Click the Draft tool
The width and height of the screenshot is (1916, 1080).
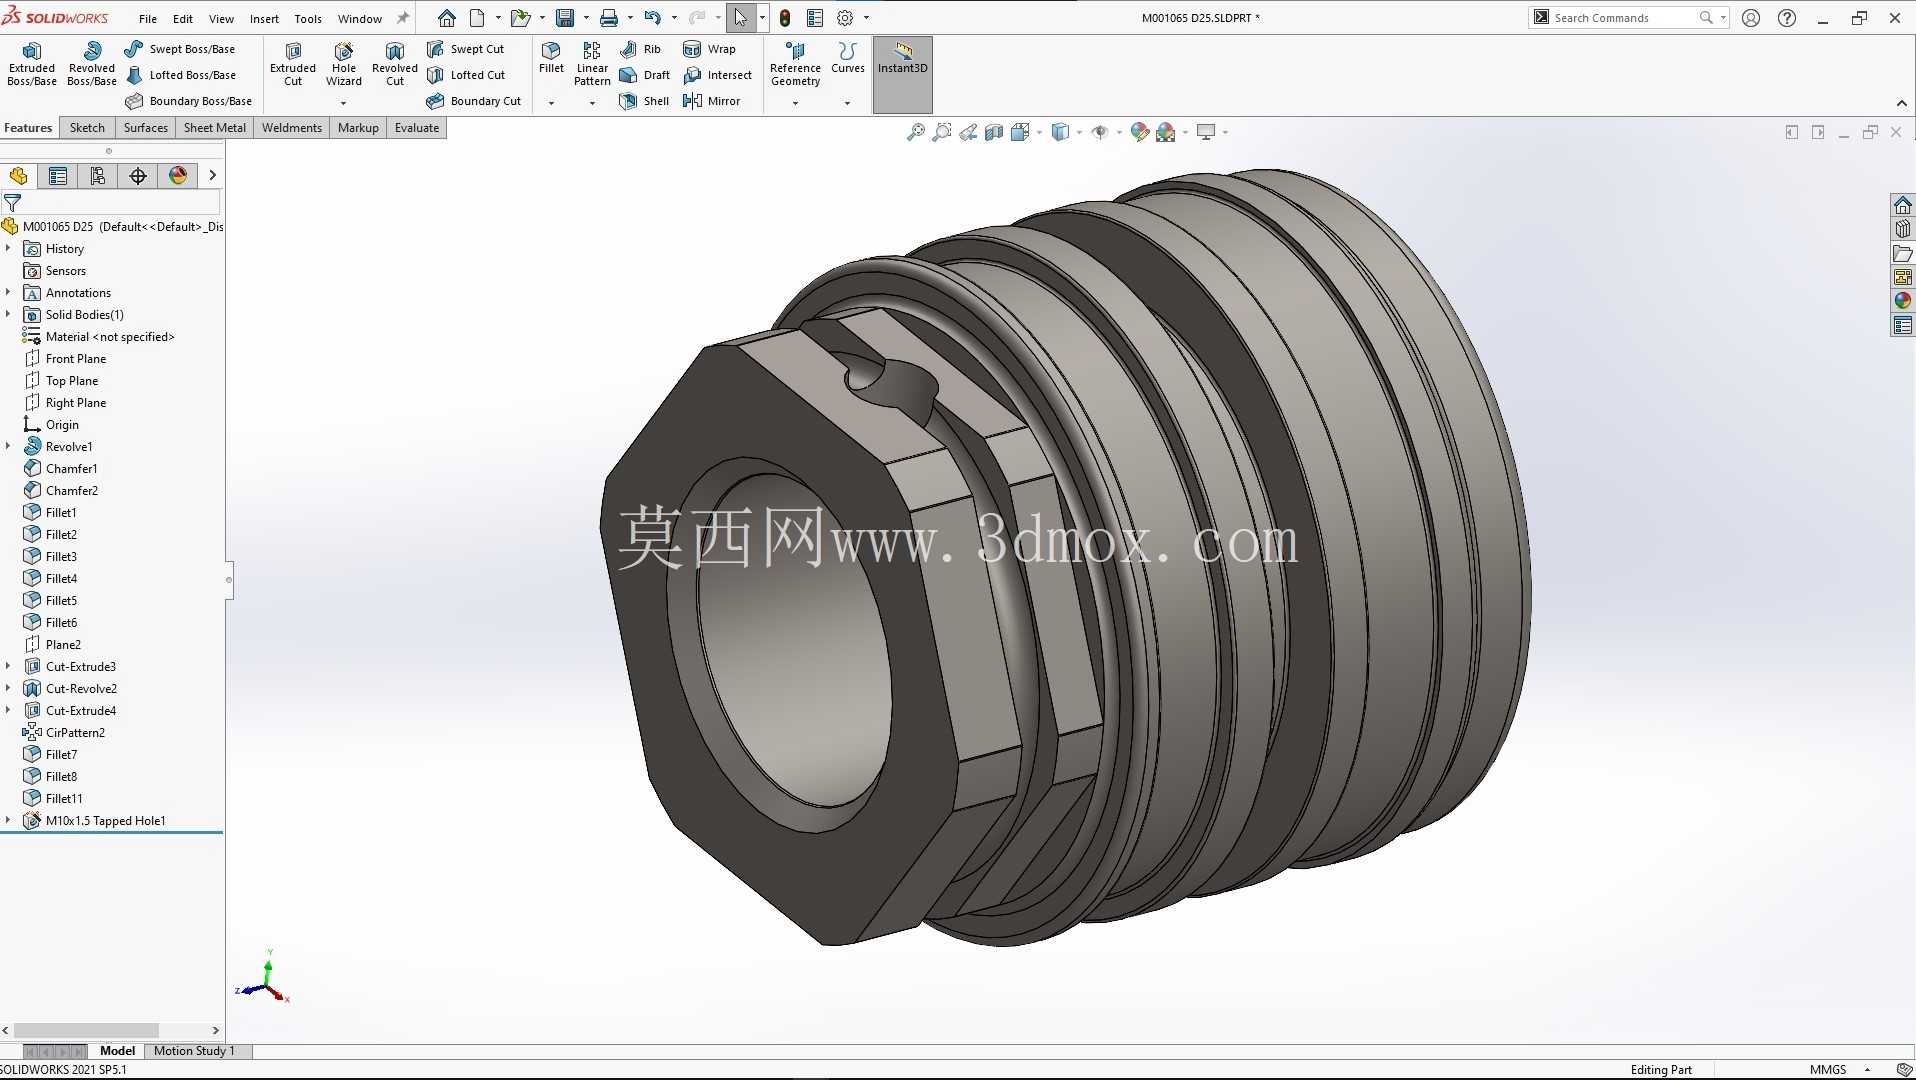pos(645,75)
